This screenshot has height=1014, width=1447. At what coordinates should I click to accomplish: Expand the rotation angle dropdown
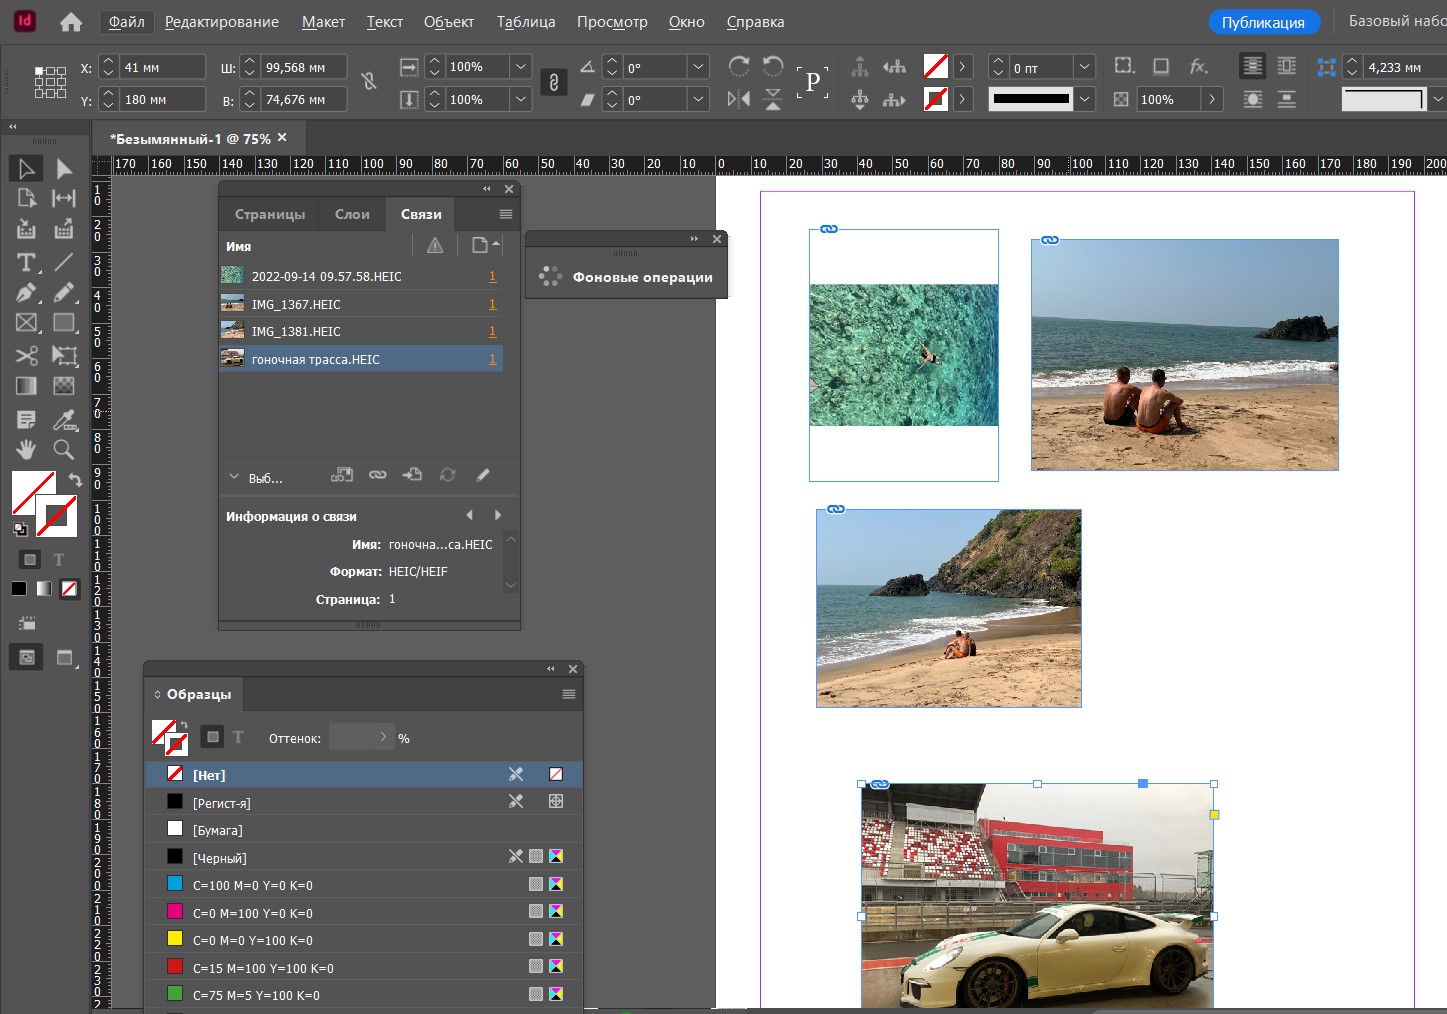(698, 67)
